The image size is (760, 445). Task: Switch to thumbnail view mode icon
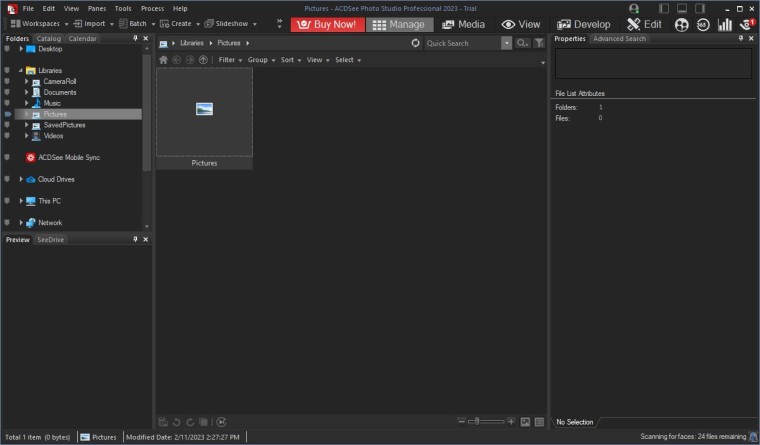click(525, 422)
